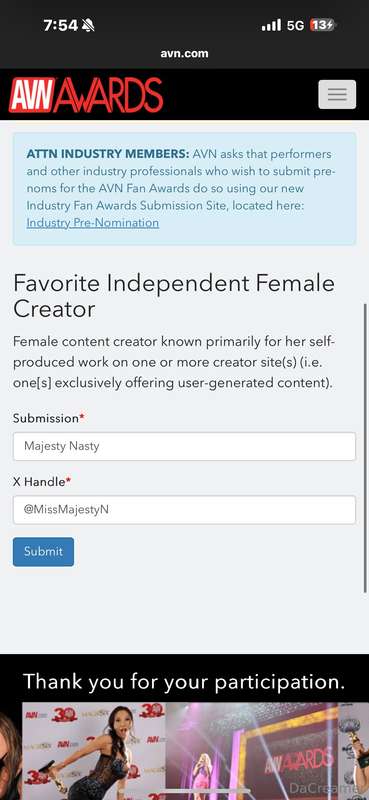Click the page vertical scrollbar
This screenshot has height=800, width=369.
(365, 448)
